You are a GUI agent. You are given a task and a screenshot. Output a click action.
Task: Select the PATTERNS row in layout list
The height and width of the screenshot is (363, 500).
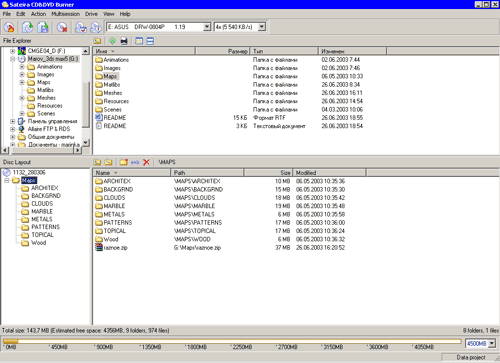tap(220, 222)
